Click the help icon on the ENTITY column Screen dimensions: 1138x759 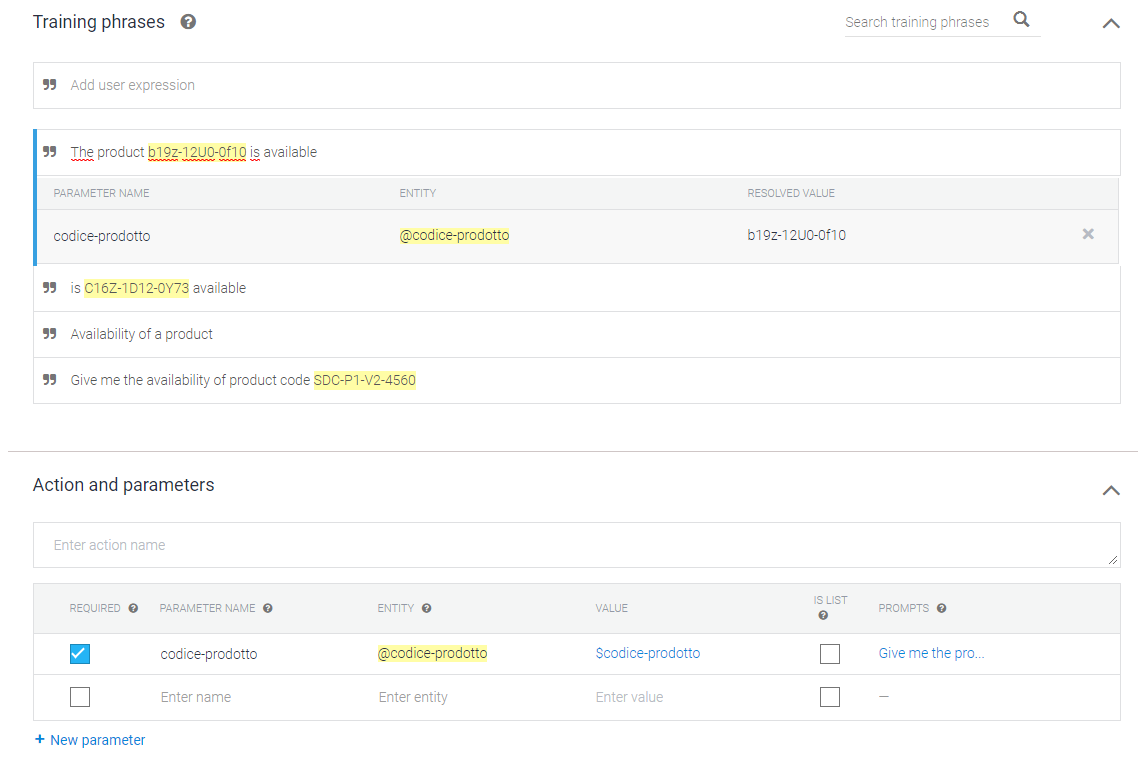[426, 608]
